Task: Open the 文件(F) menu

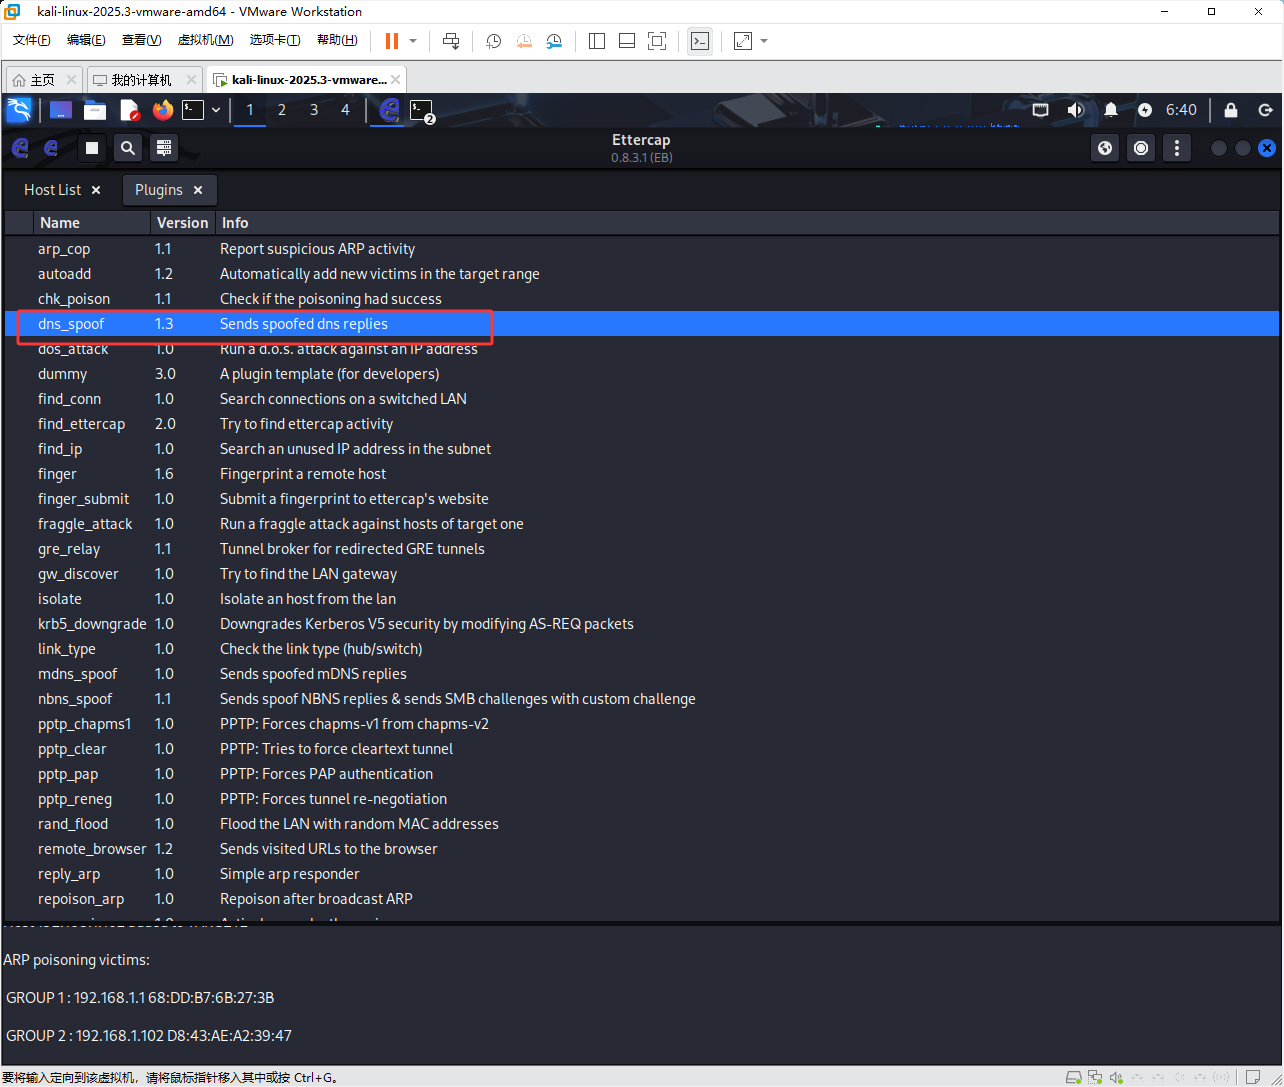Action: pyautogui.click(x=31, y=40)
